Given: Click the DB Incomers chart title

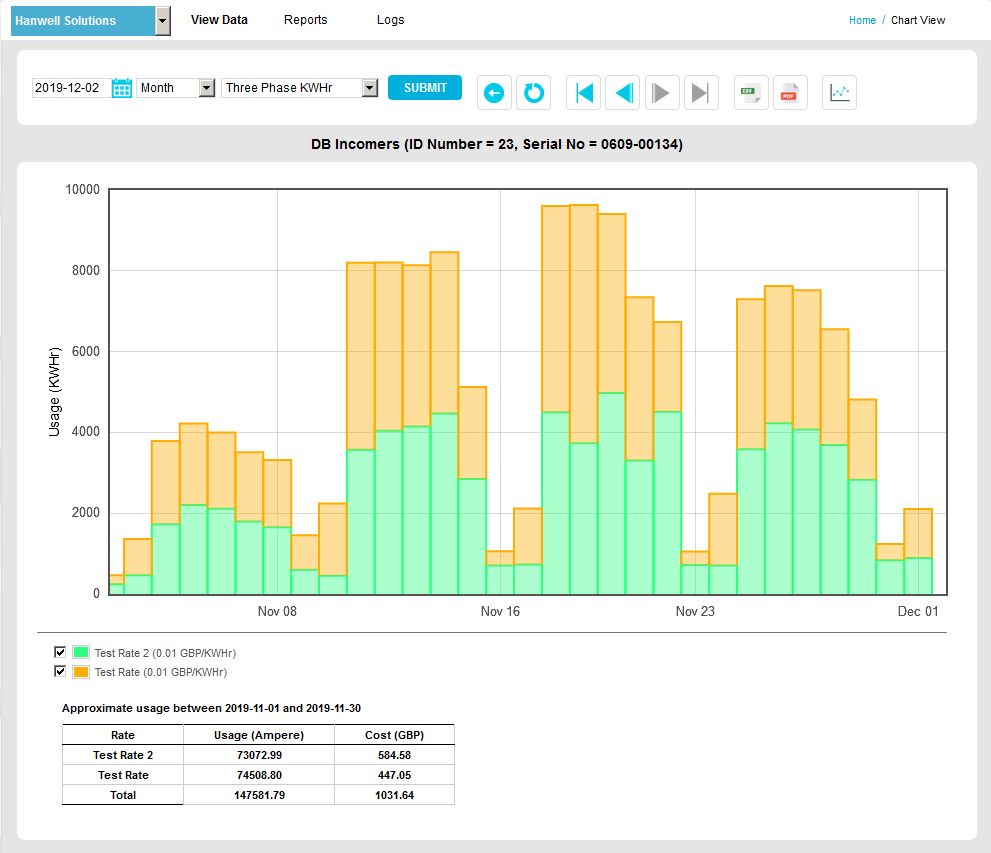Looking at the screenshot, I should (x=497, y=144).
